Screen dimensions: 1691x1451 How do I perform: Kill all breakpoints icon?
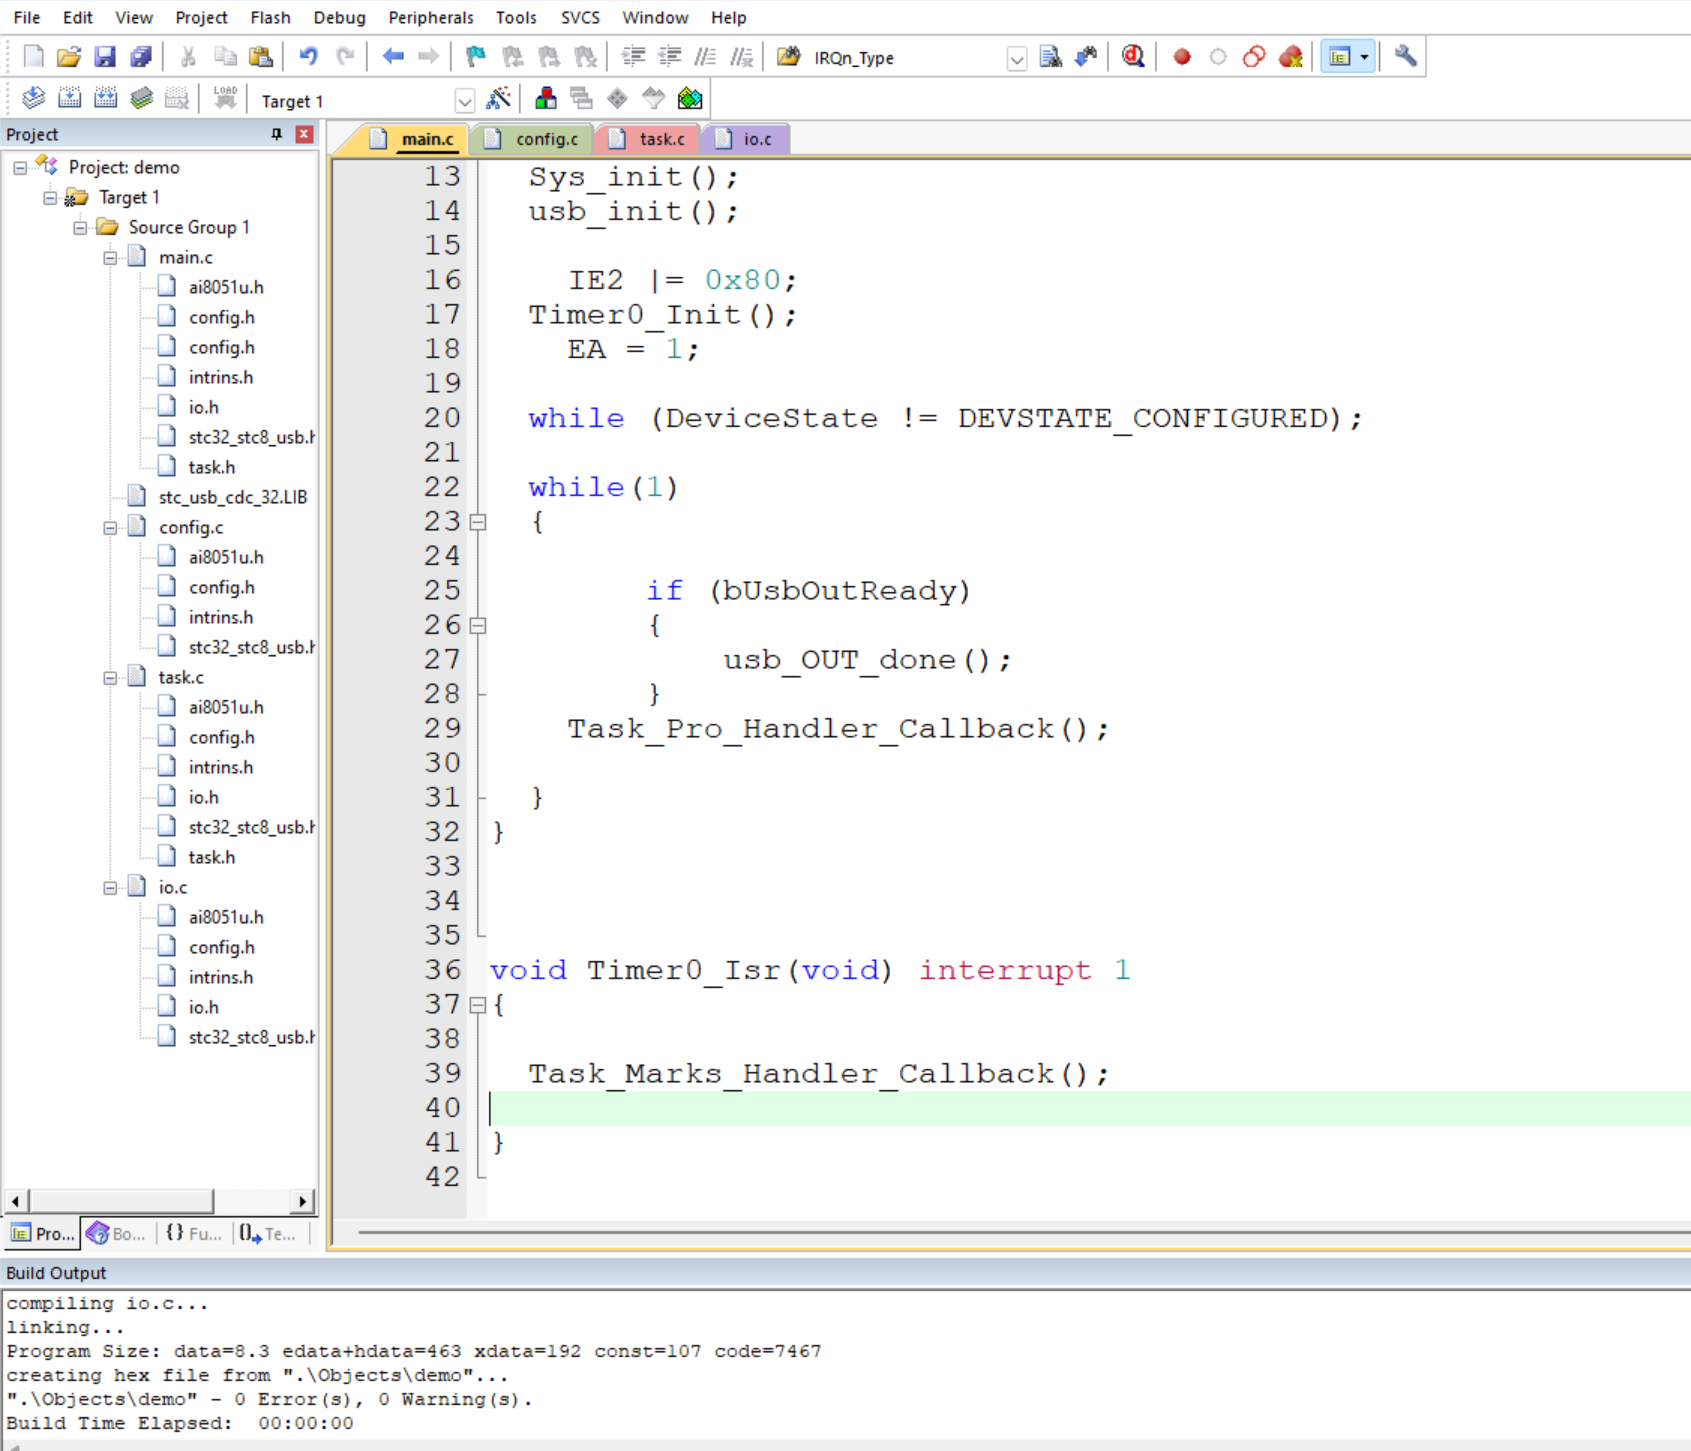point(1291,57)
